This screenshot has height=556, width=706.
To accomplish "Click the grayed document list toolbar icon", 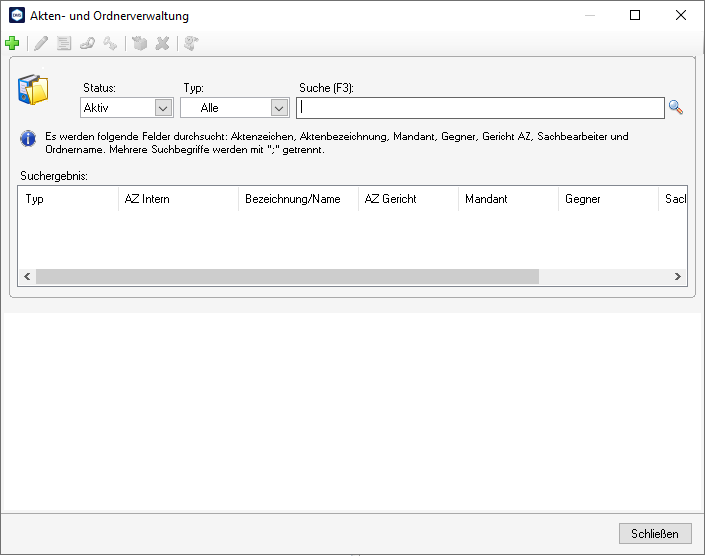I will pos(64,43).
